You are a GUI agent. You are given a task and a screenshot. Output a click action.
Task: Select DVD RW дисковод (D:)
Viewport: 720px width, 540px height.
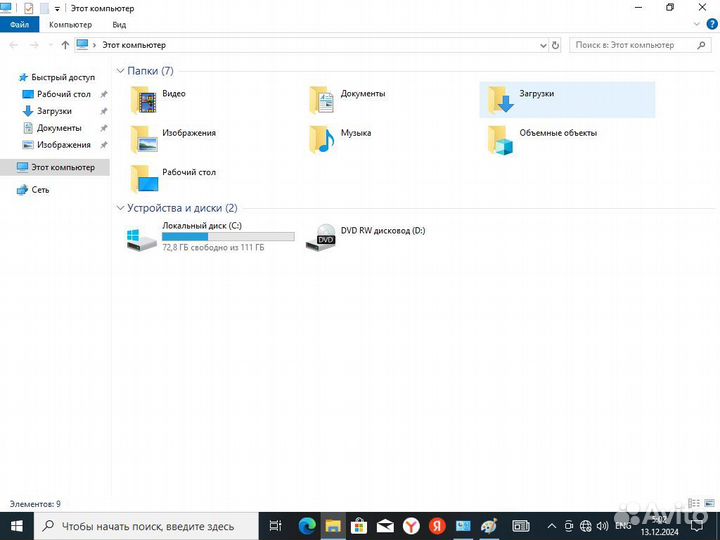coord(366,236)
